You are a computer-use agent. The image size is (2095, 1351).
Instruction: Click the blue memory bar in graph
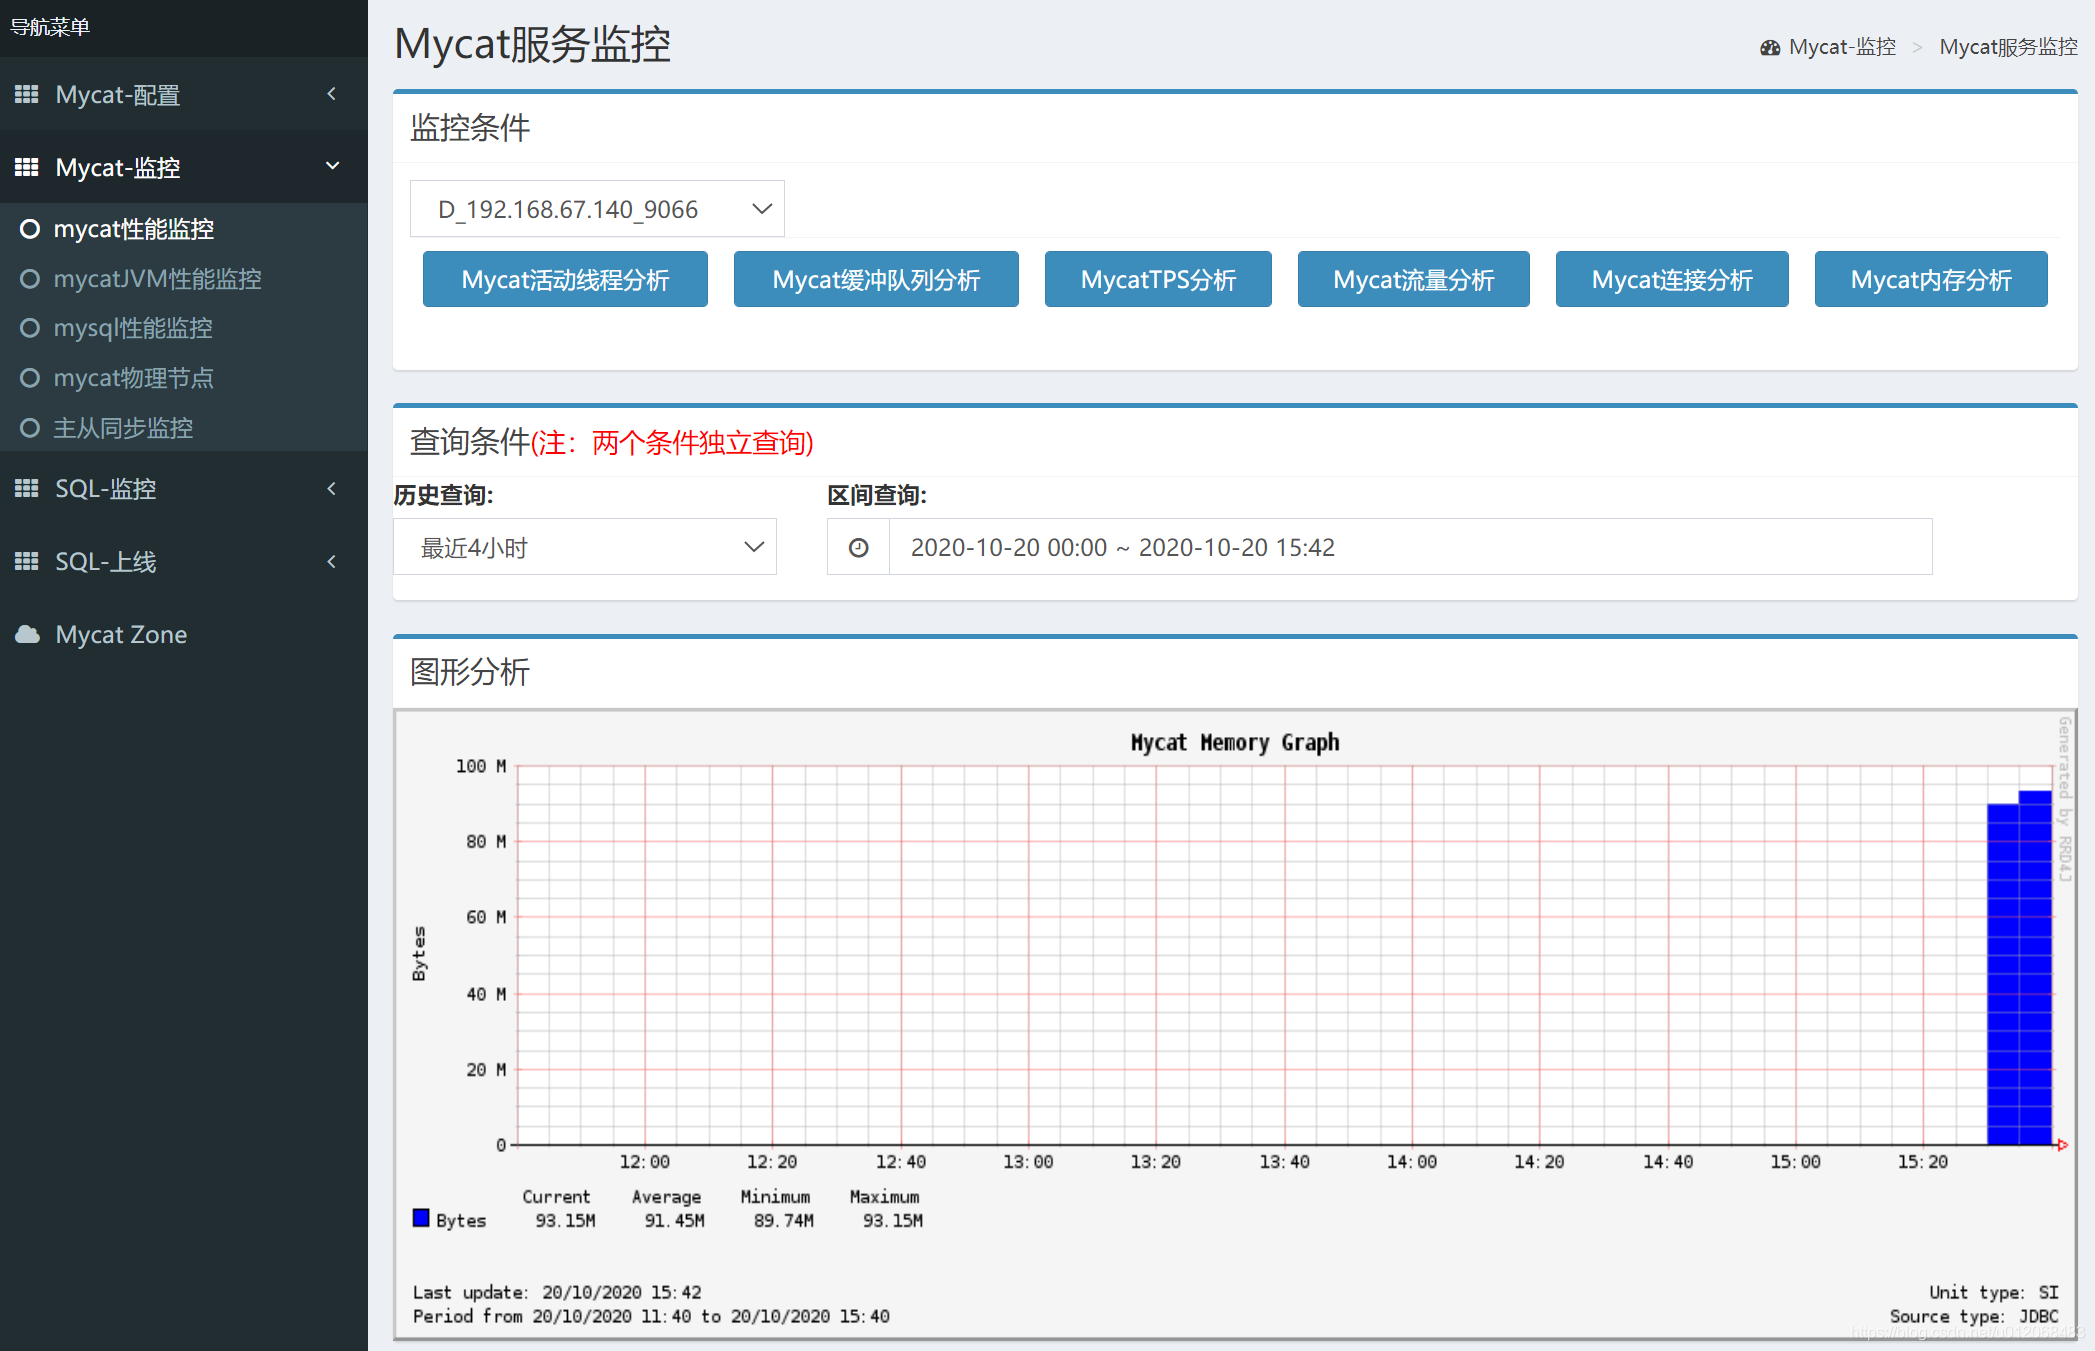click(2019, 968)
